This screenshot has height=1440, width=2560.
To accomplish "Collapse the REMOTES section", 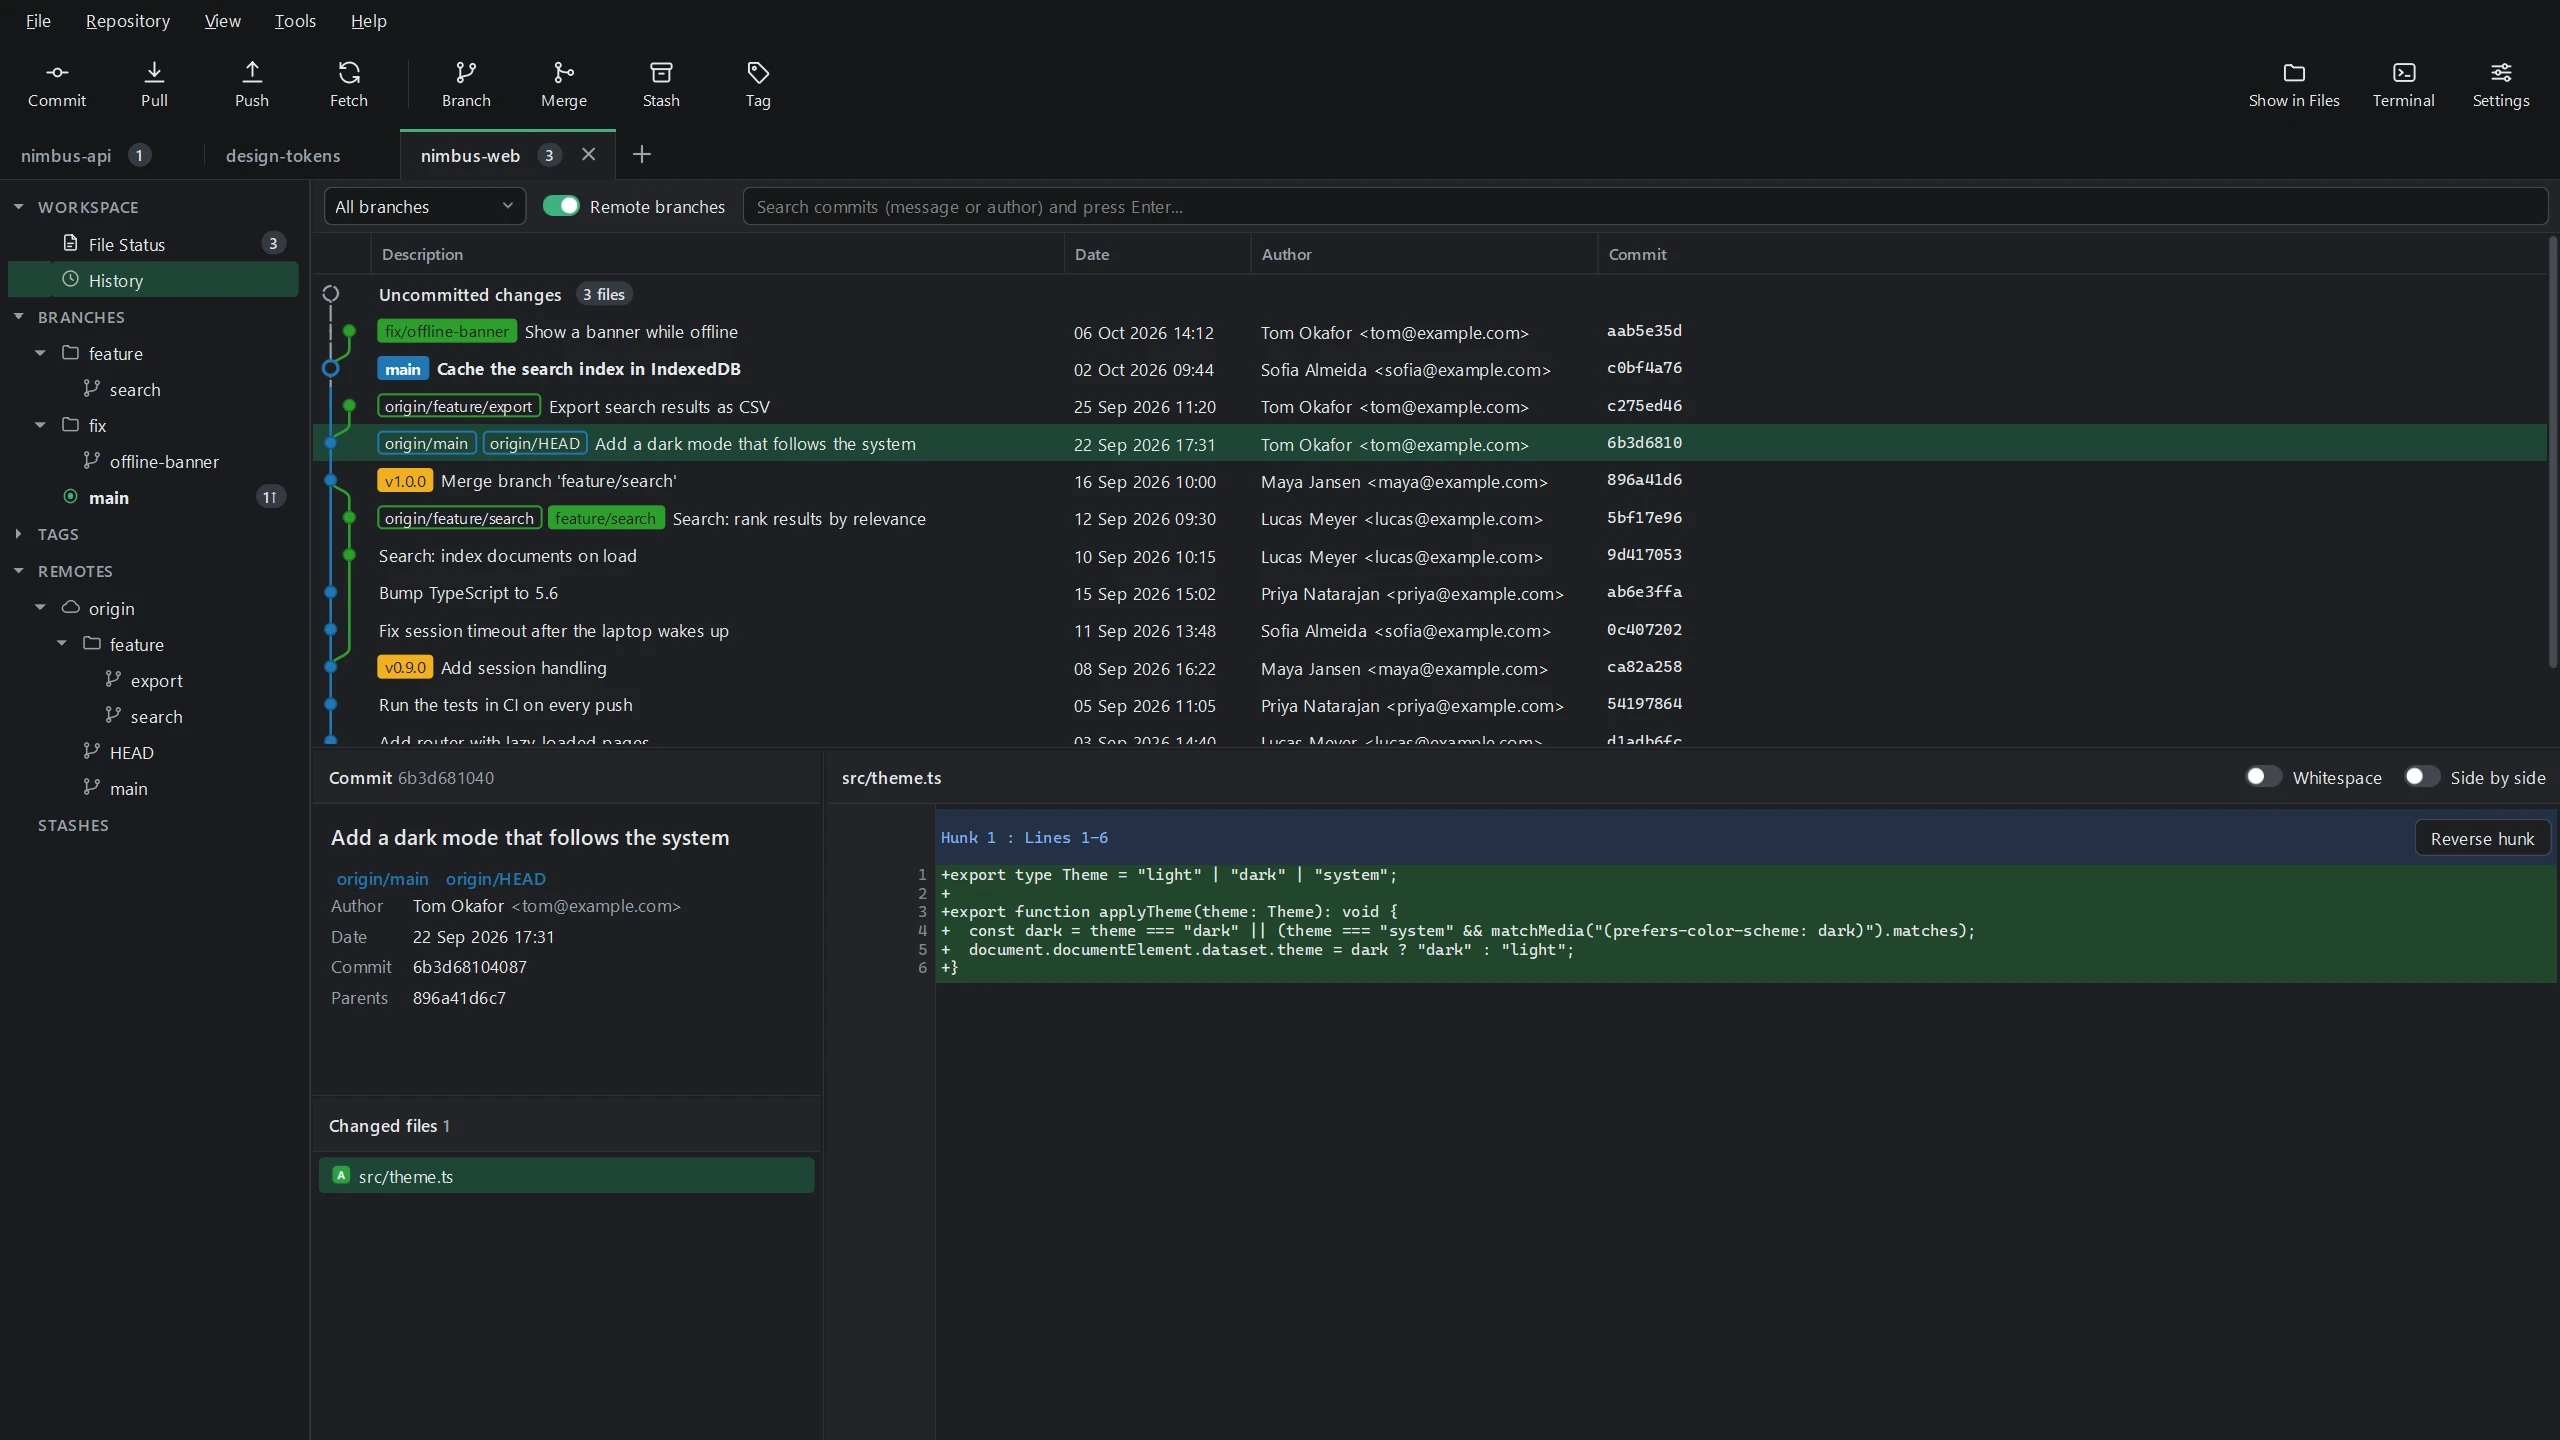I will [18, 571].
